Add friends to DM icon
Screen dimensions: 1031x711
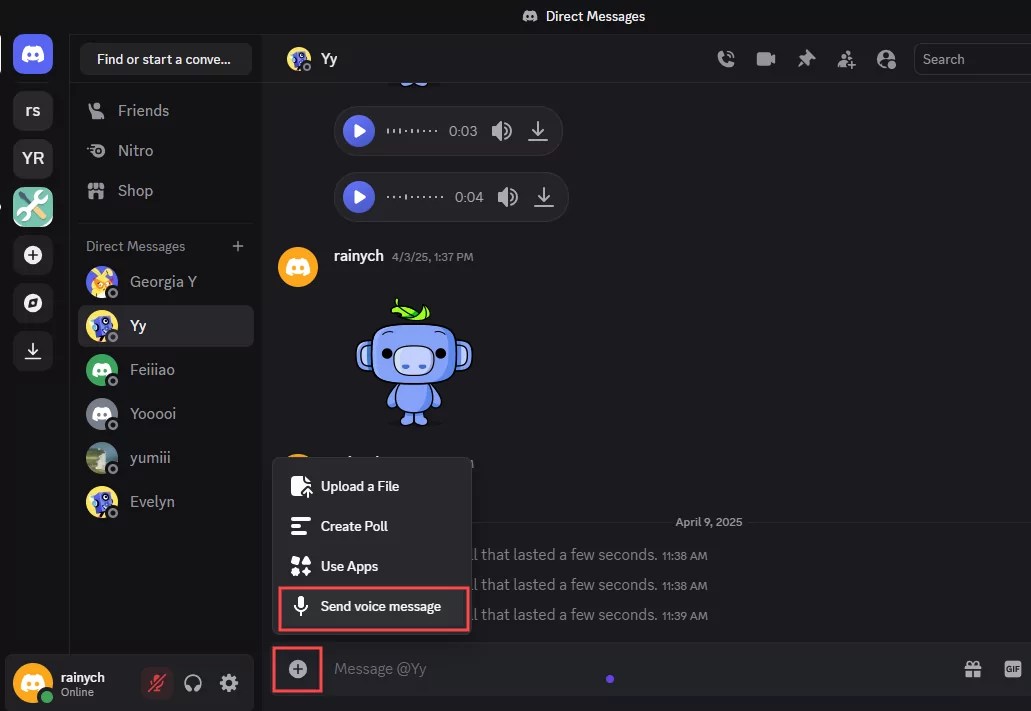coord(846,59)
